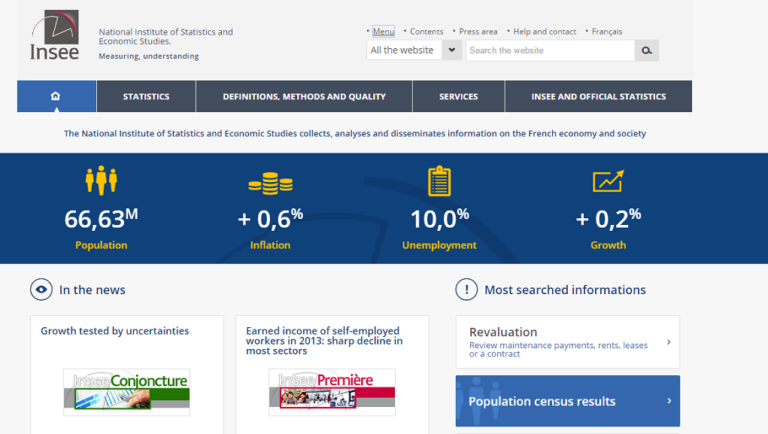Click National Institute of Statistics title text

click(x=166, y=36)
